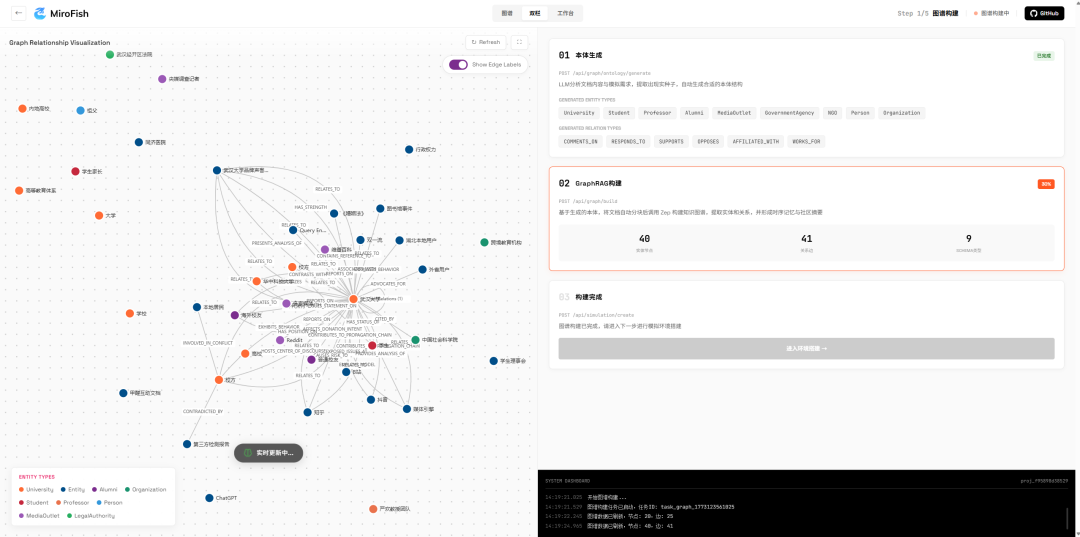Refresh the graph visualization
Screen dimensions: 1080x537
click(485, 42)
